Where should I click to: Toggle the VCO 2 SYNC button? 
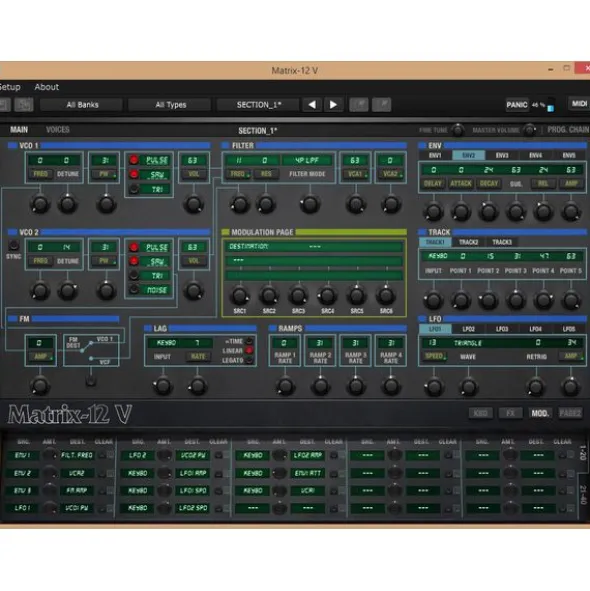click(x=14, y=246)
